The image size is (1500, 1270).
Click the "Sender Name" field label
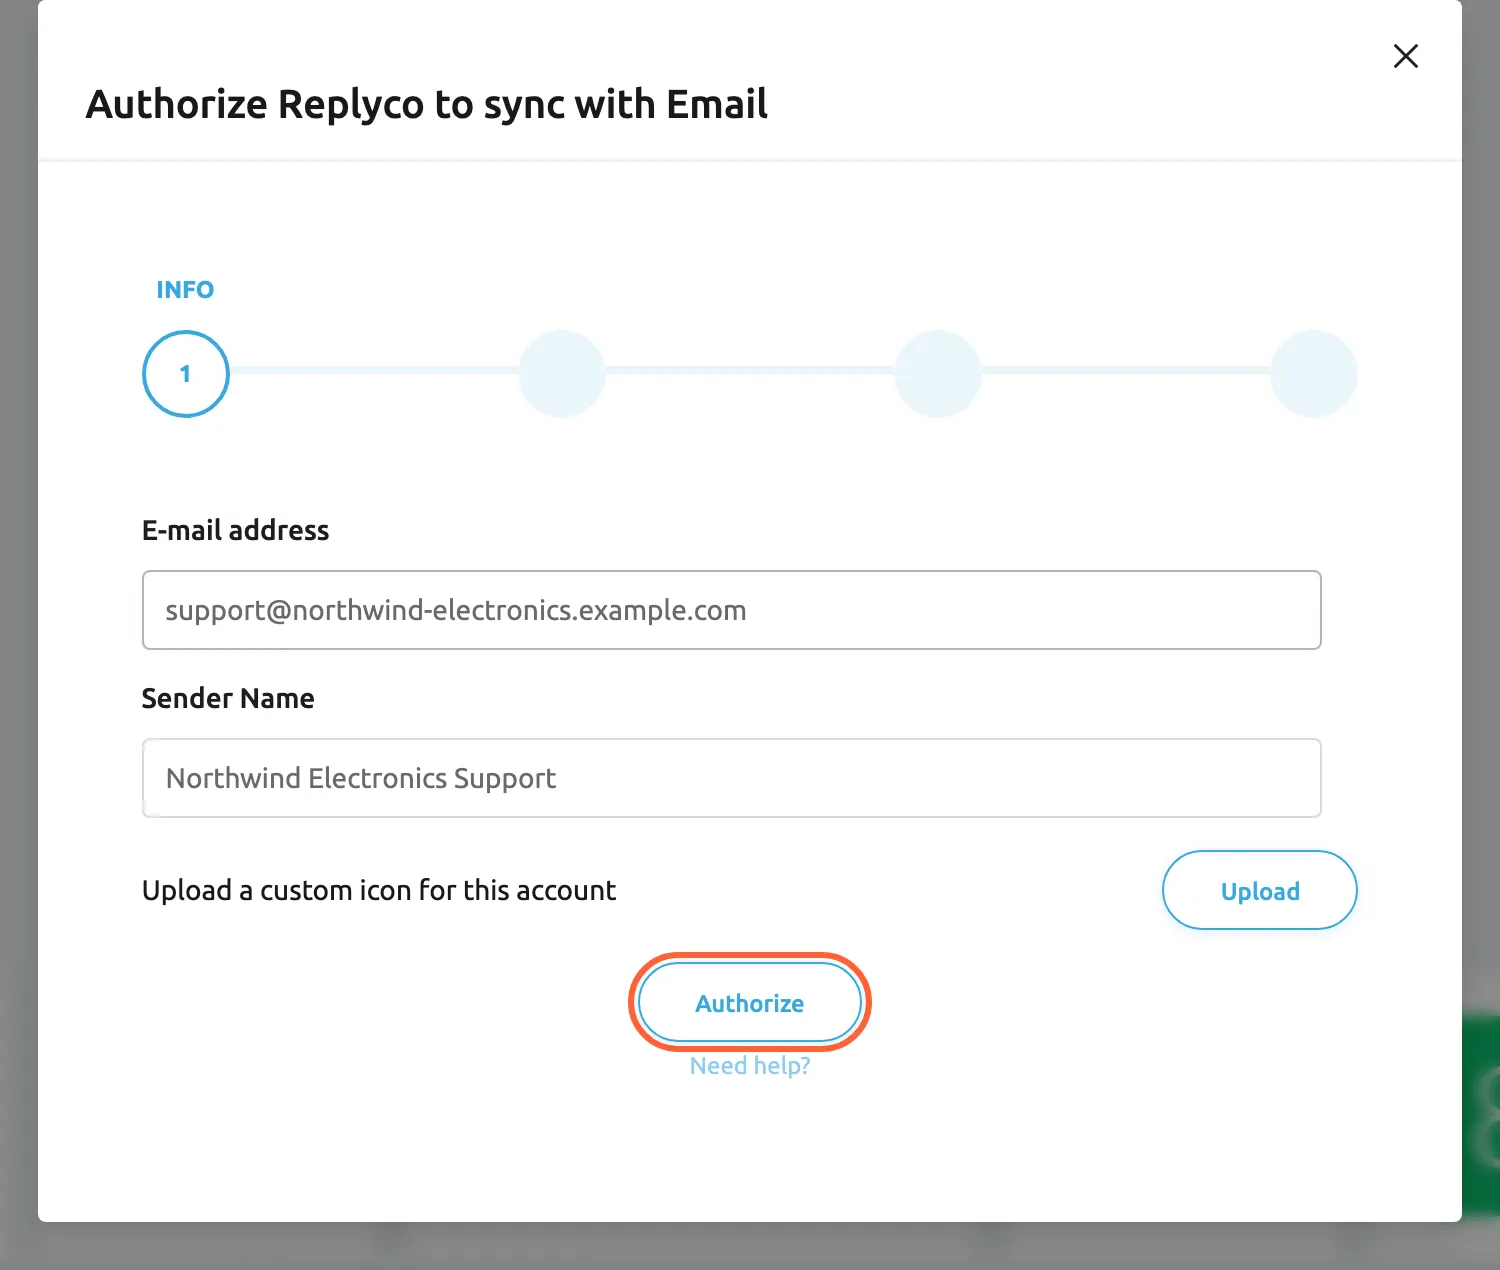(228, 698)
